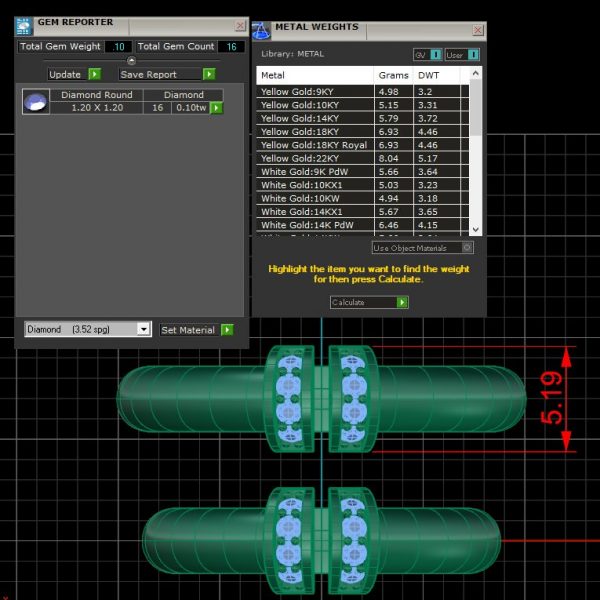The height and width of the screenshot is (600, 600).
Task: Select the Yellow Gold:22KY row
Action: click(x=362, y=158)
